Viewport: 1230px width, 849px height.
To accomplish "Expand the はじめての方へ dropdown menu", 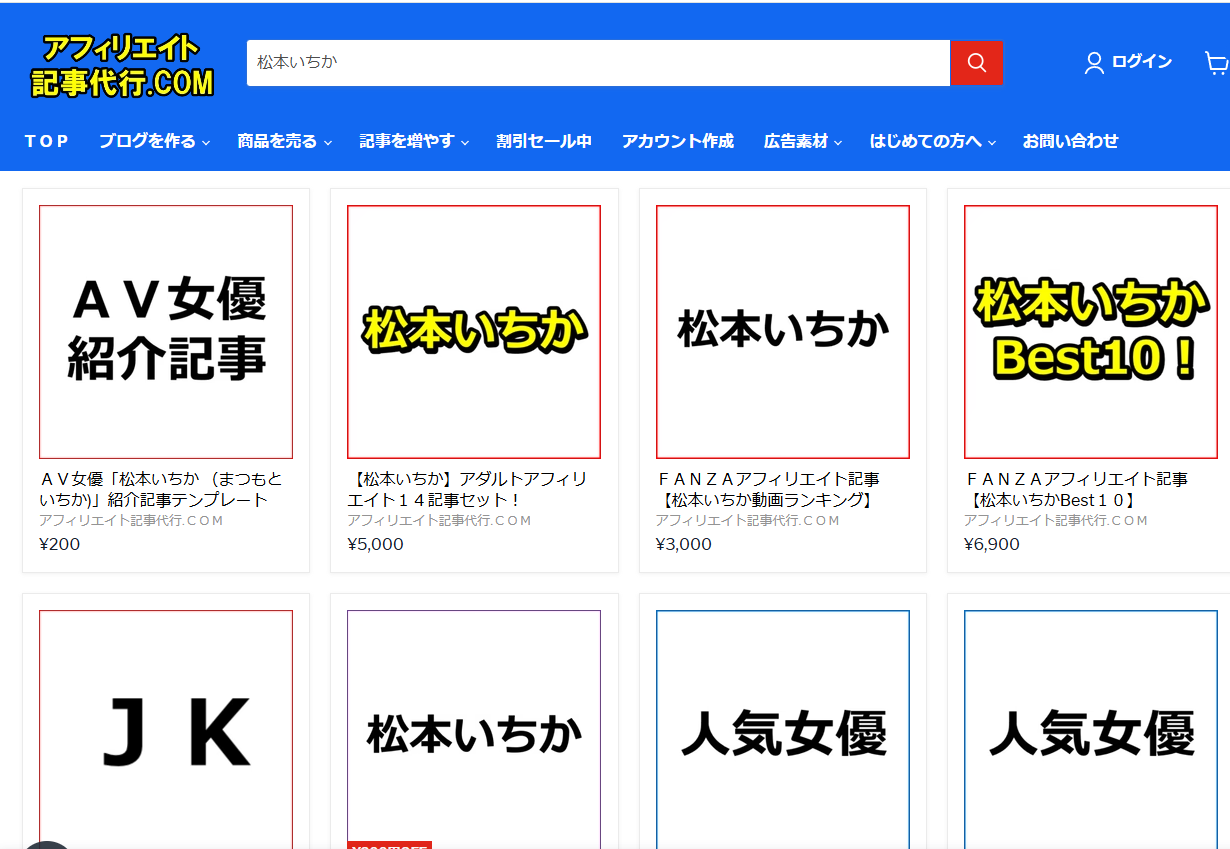I will pos(933,141).
